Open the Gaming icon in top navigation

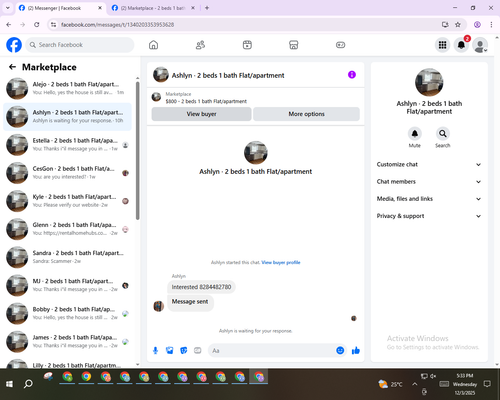[x=340, y=45]
